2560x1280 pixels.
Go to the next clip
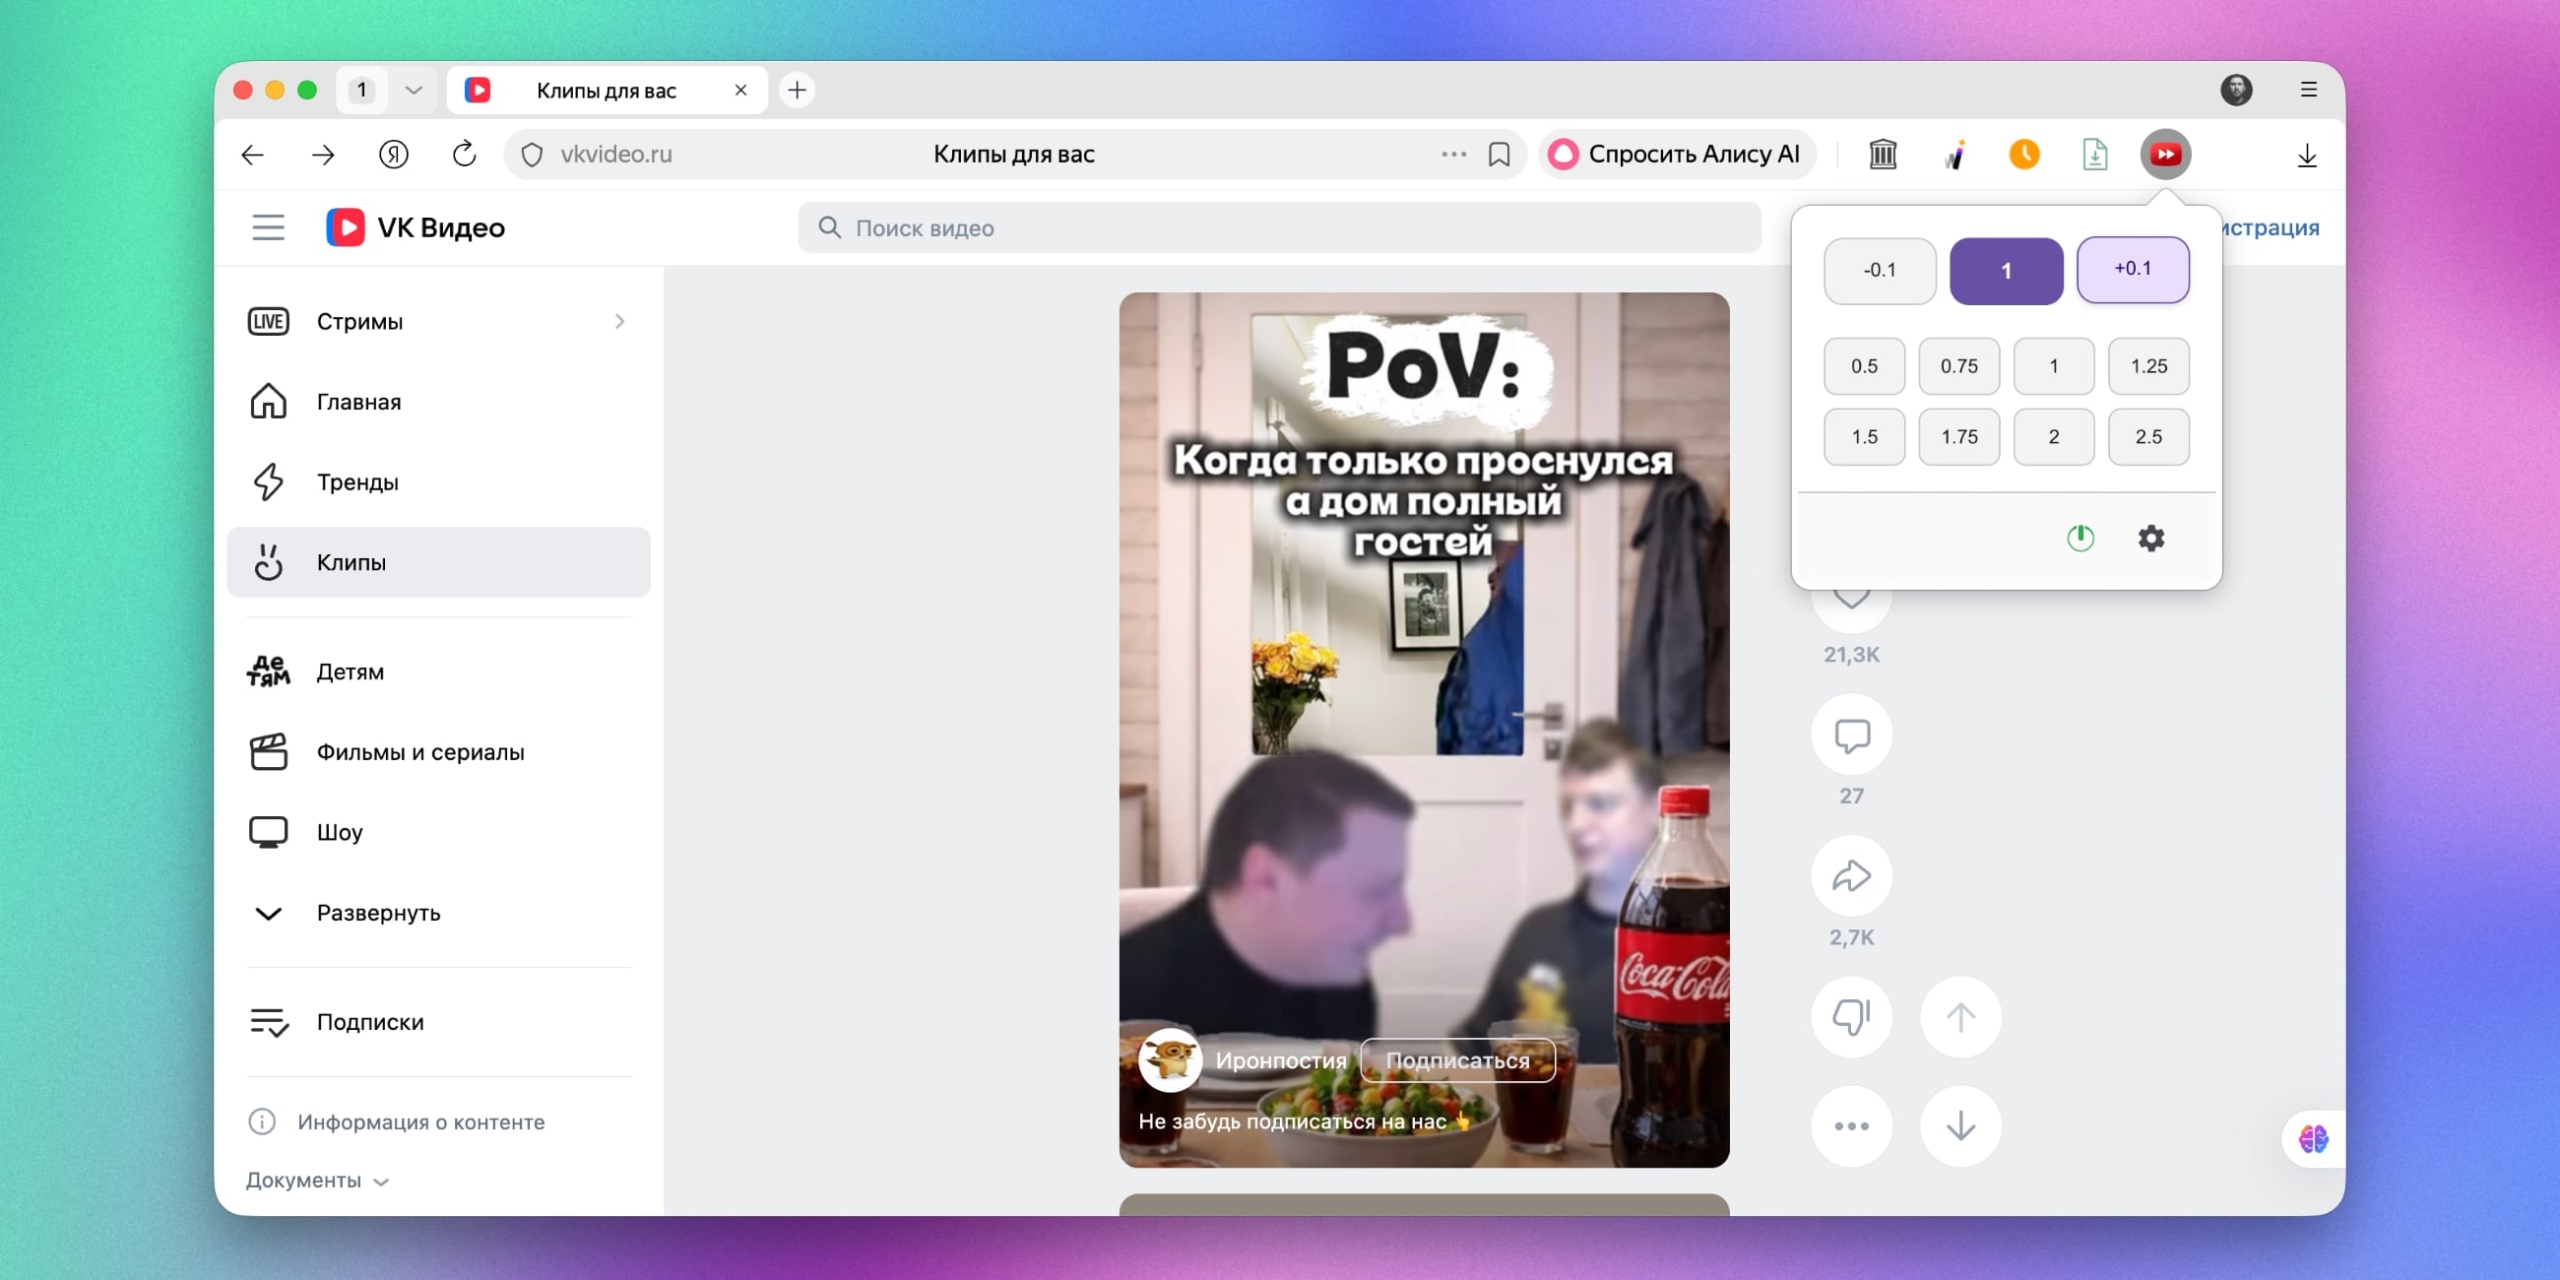(1961, 1126)
